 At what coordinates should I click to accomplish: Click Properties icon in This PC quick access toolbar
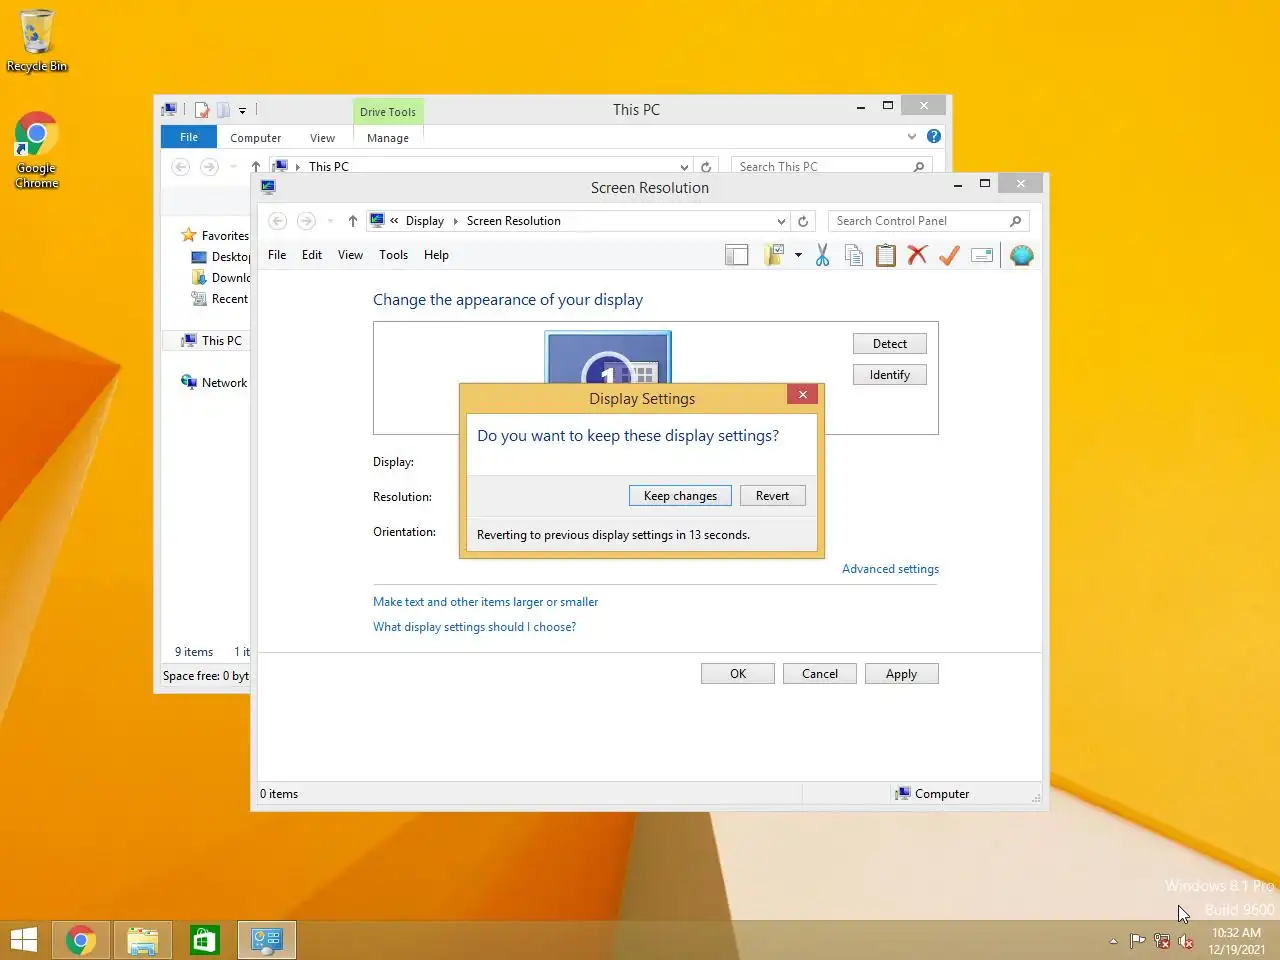202,110
